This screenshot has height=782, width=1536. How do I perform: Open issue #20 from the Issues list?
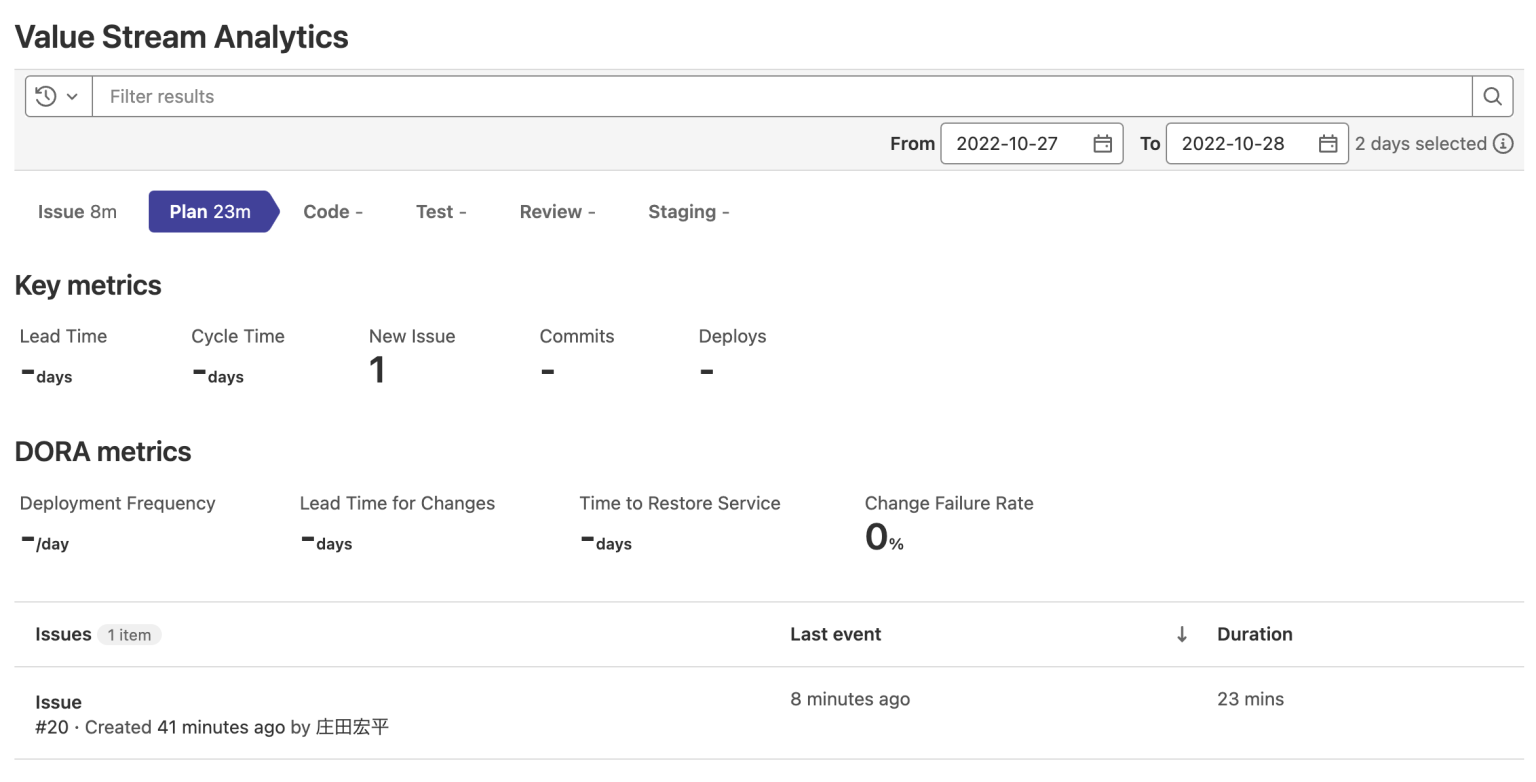tap(58, 702)
